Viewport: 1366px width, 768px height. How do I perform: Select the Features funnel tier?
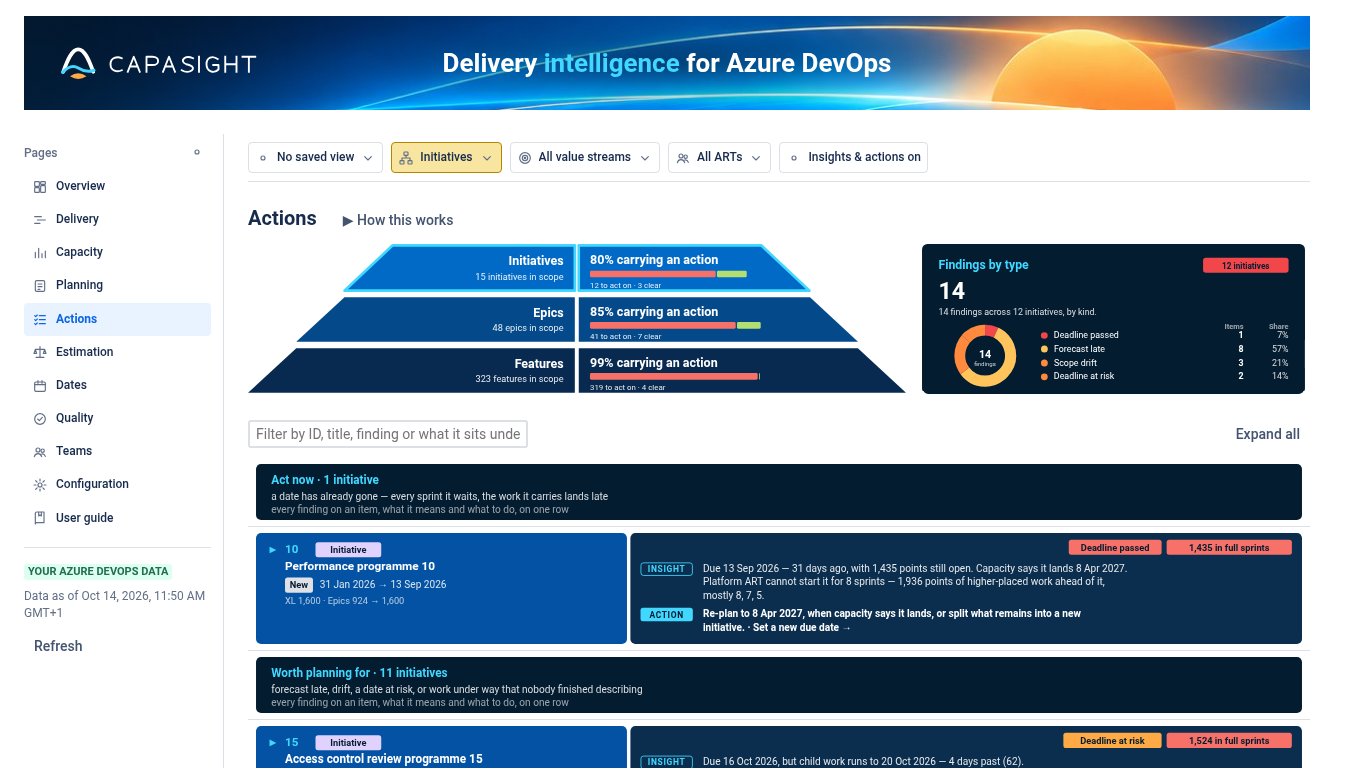point(577,370)
